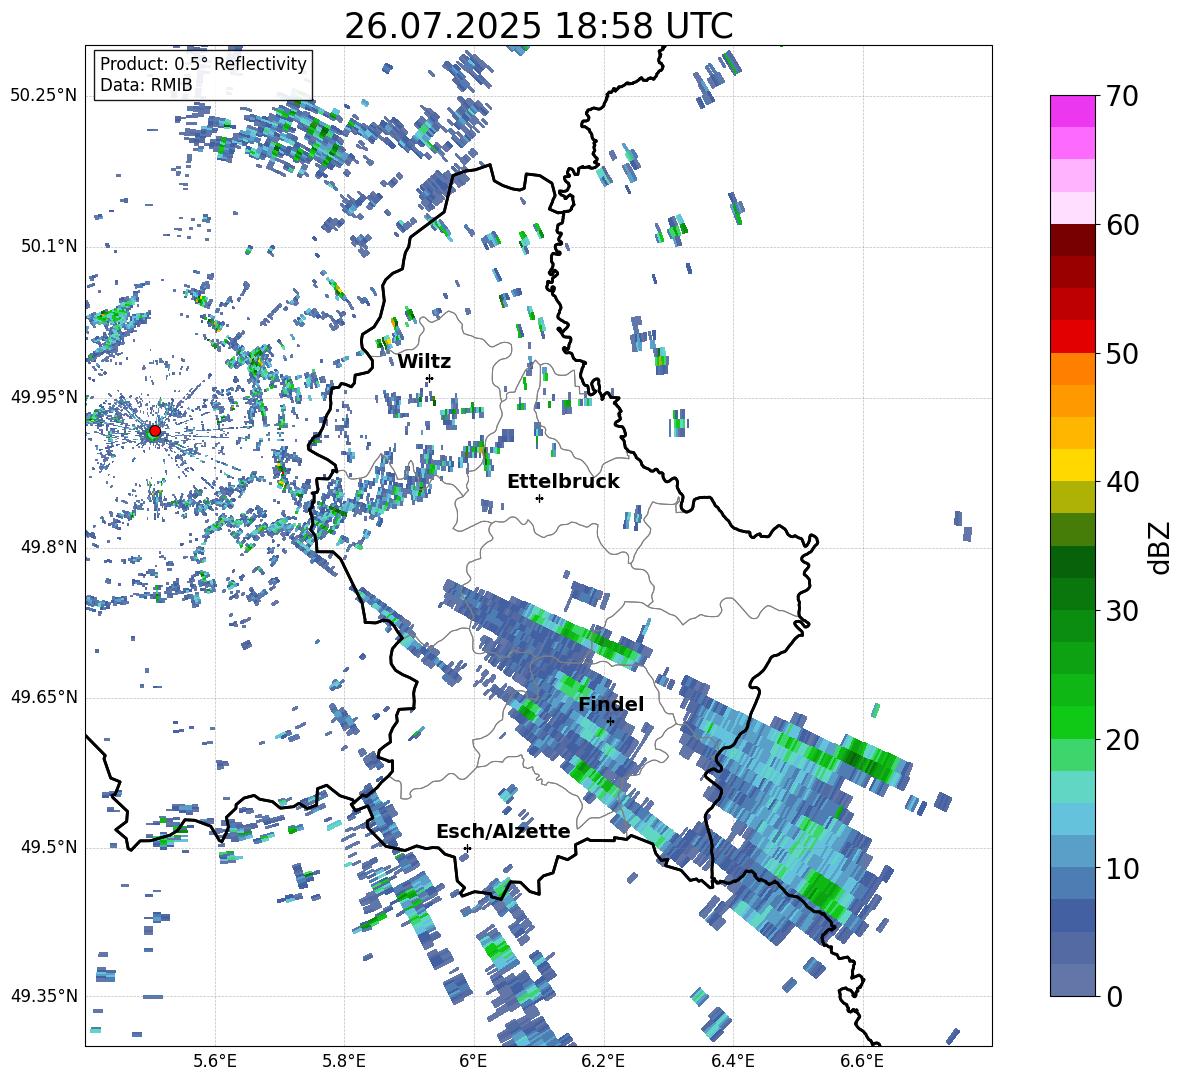The height and width of the screenshot is (1081, 1184).
Task: Click the 49.65°N latitude label
Action: pyautogui.click(x=44, y=697)
